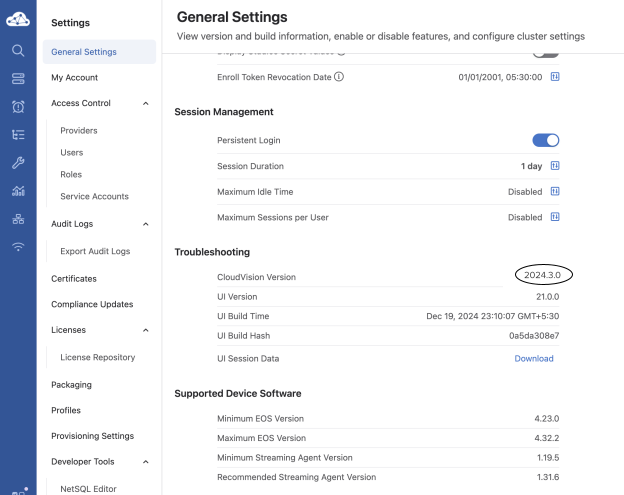The height and width of the screenshot is (495, 624).
Task: Edit Enroll Token Revocation Date setting icon
Action: click(555, 76)
